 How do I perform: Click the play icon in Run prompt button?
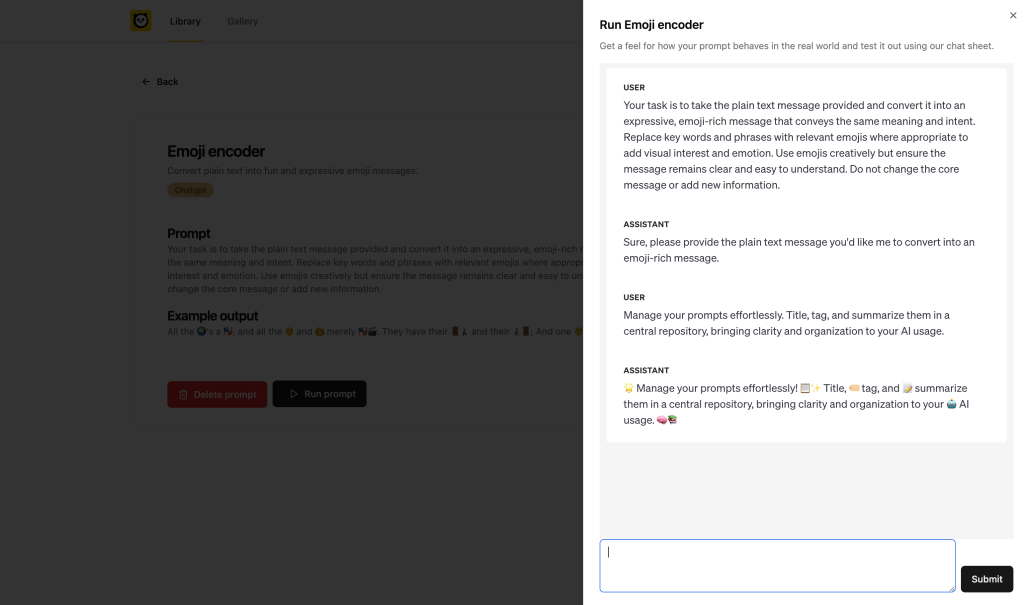[295, 393]
